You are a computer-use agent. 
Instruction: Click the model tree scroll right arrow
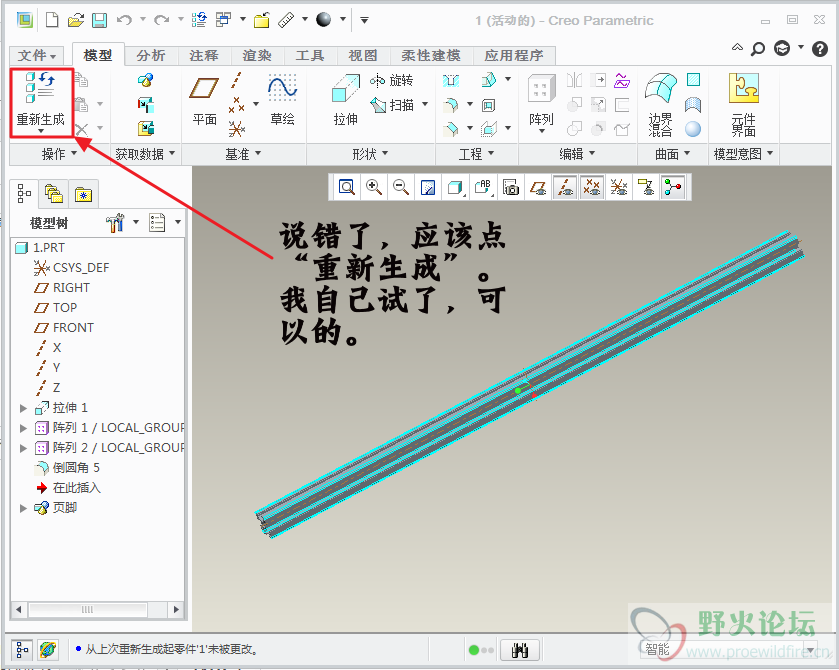176,610
